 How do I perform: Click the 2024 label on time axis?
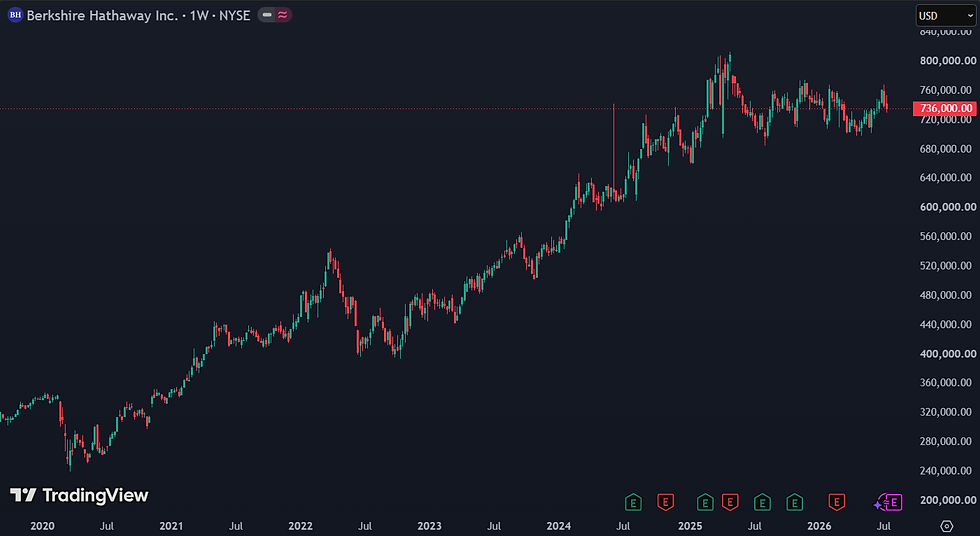coord(559,526)
